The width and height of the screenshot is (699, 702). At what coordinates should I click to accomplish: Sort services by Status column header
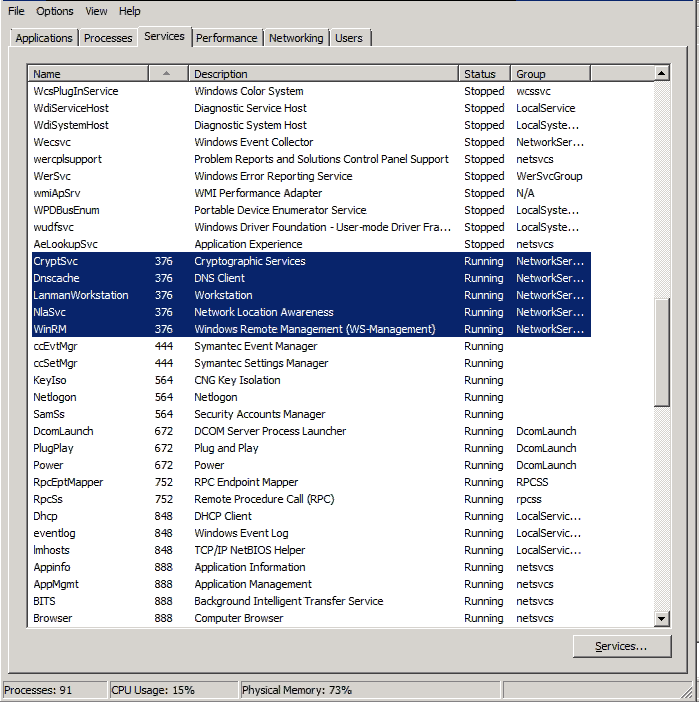click(484, 74)
